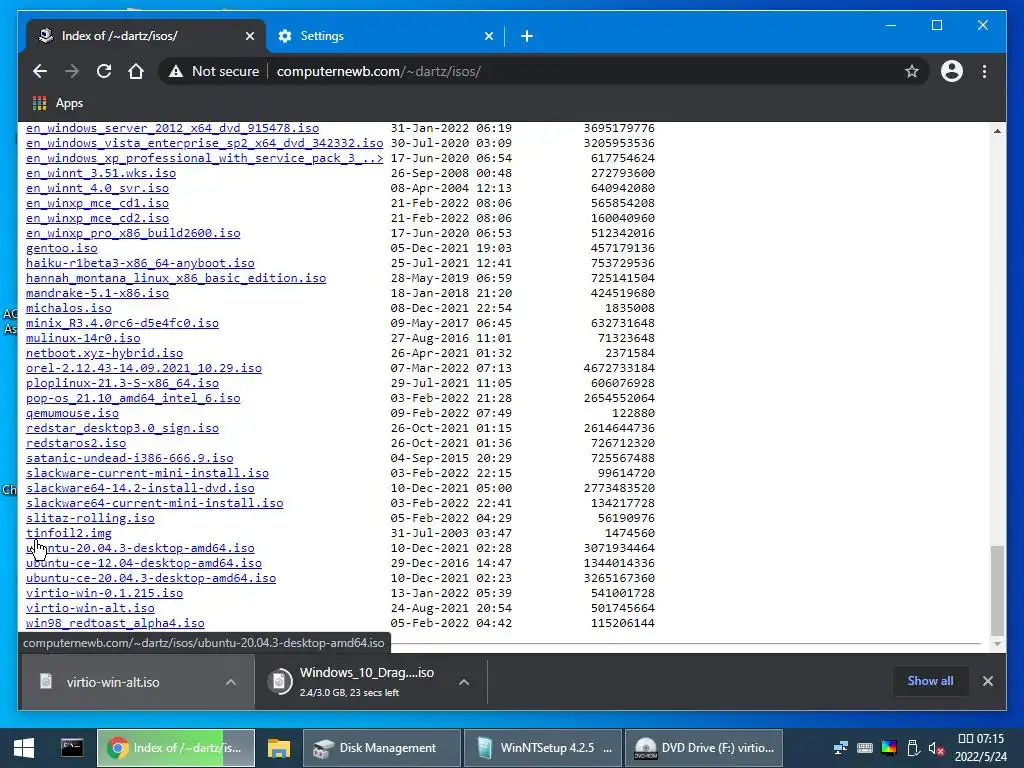Close the Settings tab

coord(488,36)
